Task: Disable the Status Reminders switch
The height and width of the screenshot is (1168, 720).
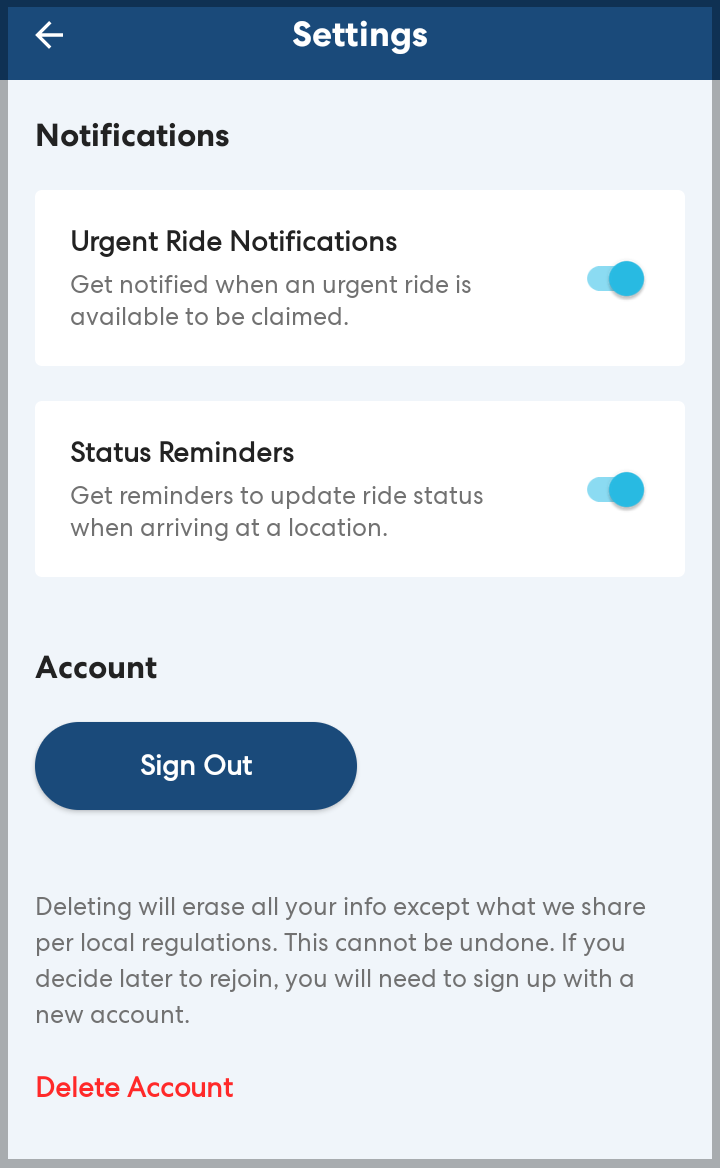Action: pos(616,490)
